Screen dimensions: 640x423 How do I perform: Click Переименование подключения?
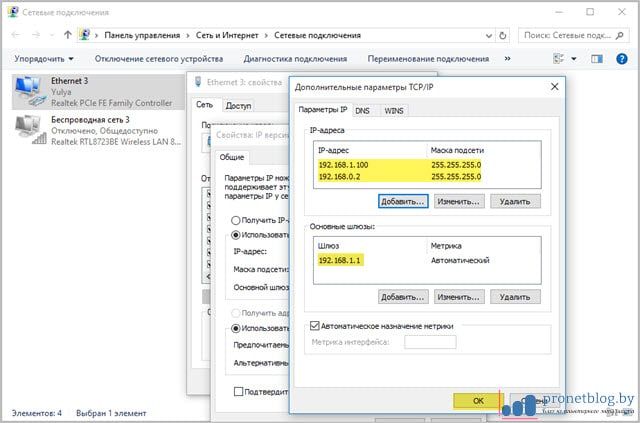pyautogui.click(x=428, y=59)
